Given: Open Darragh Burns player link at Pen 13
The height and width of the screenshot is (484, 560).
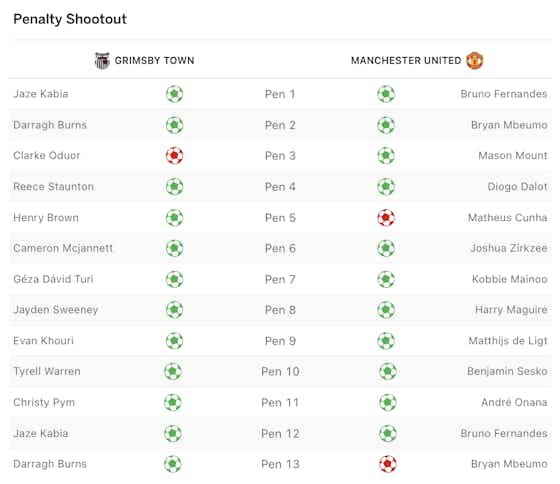Looking at the screenshot, I should 50,464.
